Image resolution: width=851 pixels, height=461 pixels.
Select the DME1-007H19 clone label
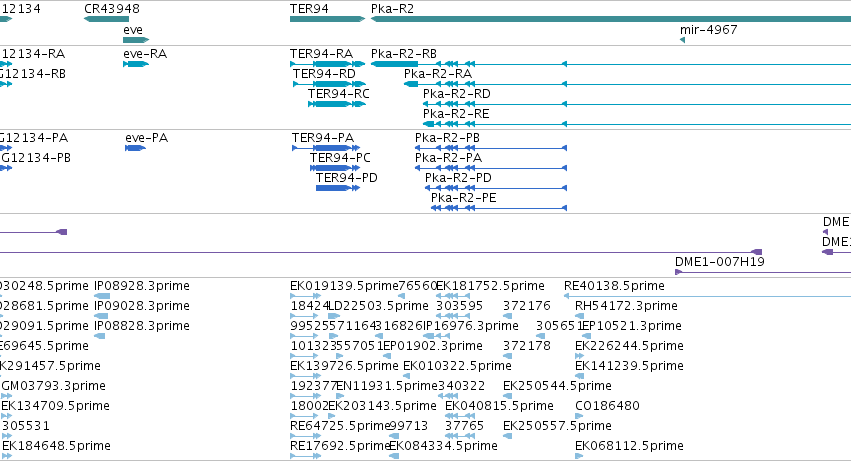pyautogui.click(x=720, y=262)
